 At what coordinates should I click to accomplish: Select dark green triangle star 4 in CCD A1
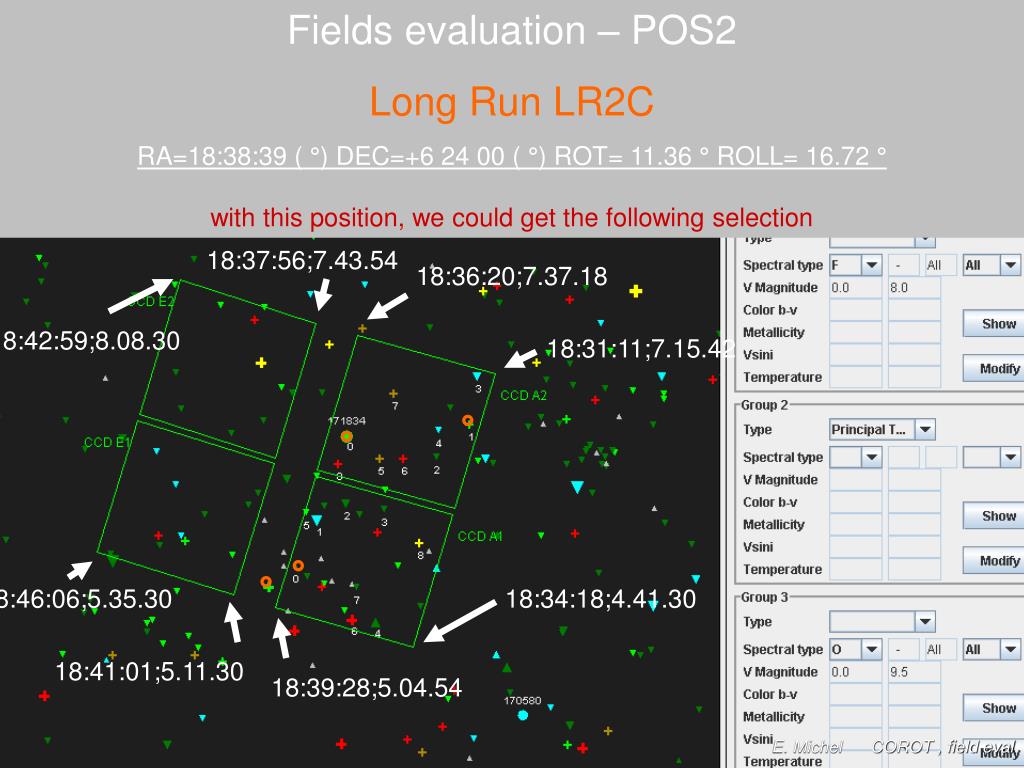point(376,623)
